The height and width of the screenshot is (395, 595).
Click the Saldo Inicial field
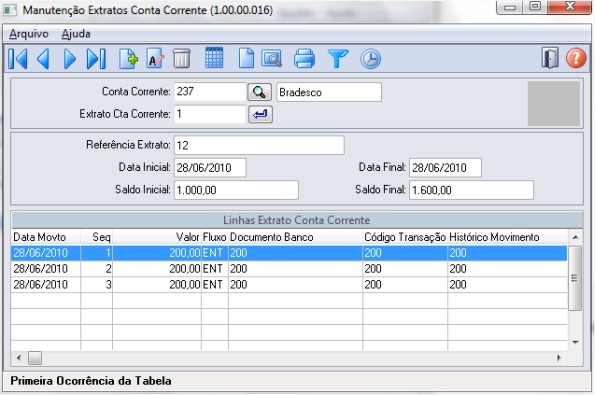[236, 190]
